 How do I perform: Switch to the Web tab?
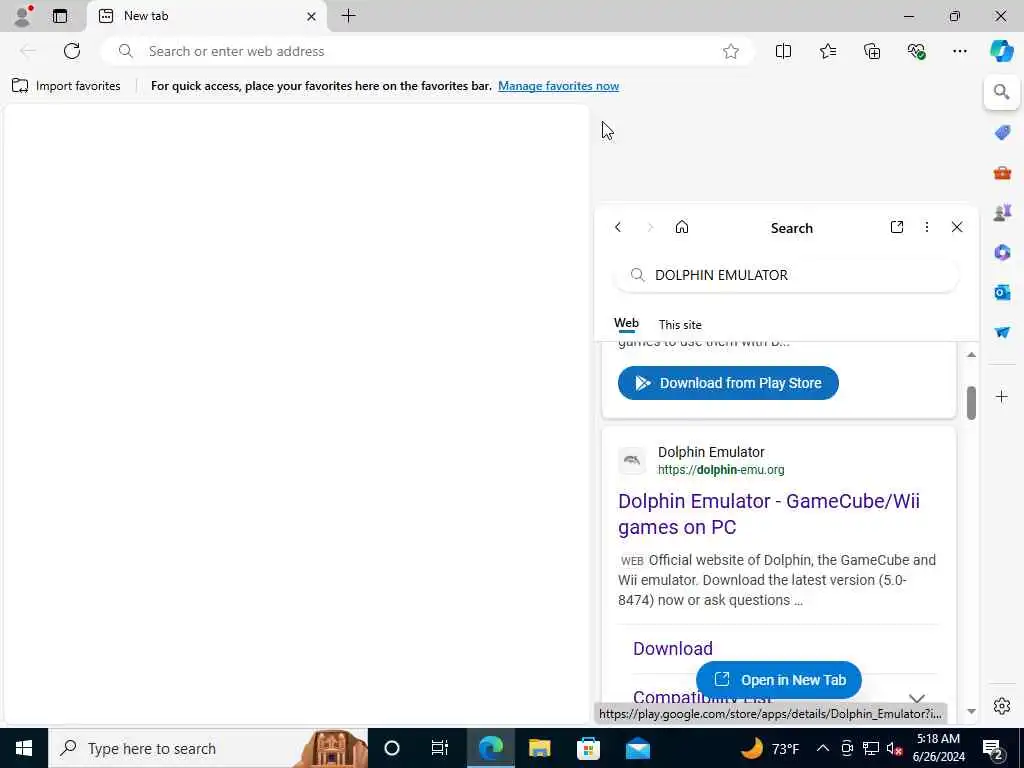pos(626,323)
